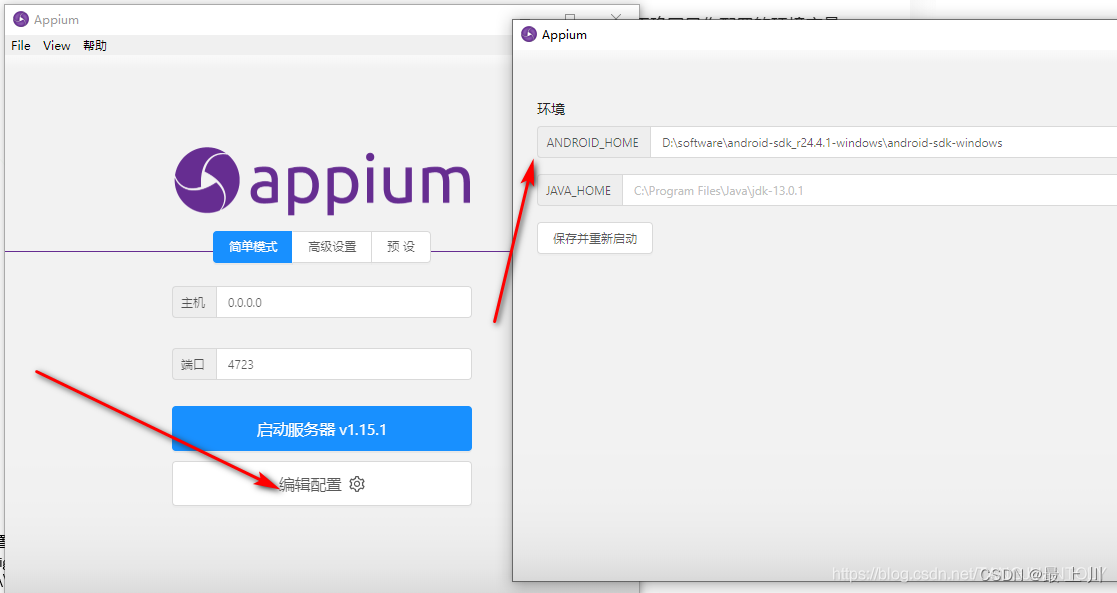Click the ANDROID_HOME label
This screenshot has height=593, width=1117.
(x=593, y=143)
